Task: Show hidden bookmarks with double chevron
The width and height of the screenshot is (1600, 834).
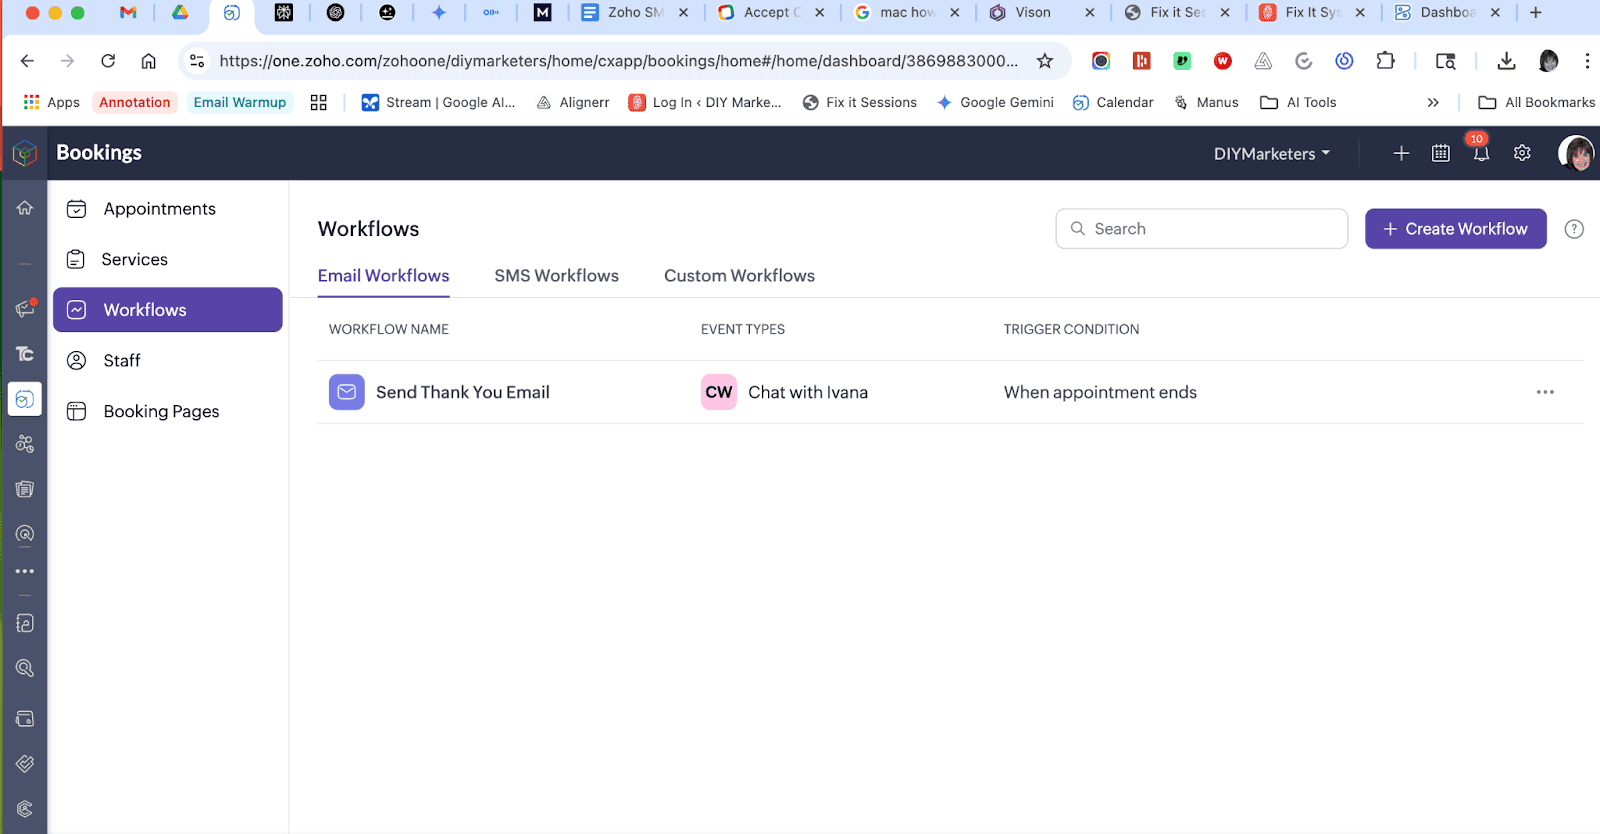Action: click(x=1433, y=102)
